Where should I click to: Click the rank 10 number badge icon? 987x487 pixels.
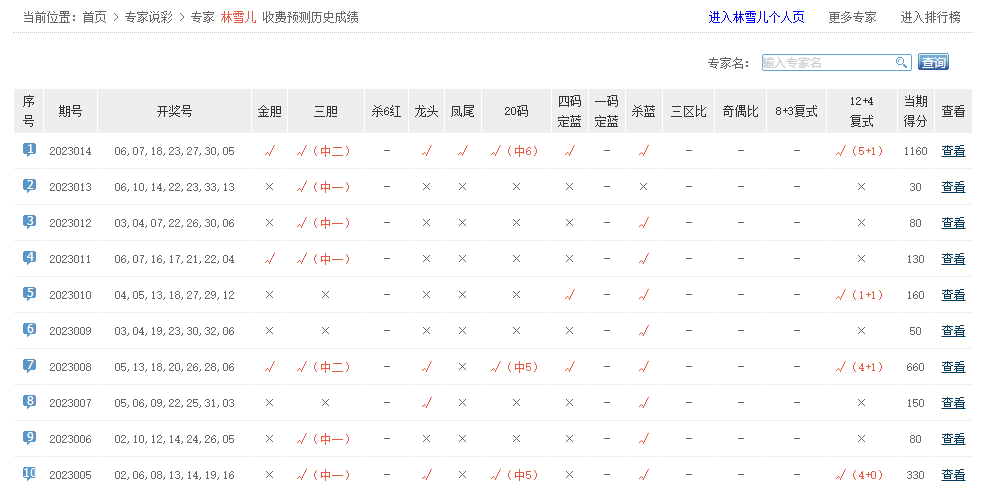(x=29, y=474)
